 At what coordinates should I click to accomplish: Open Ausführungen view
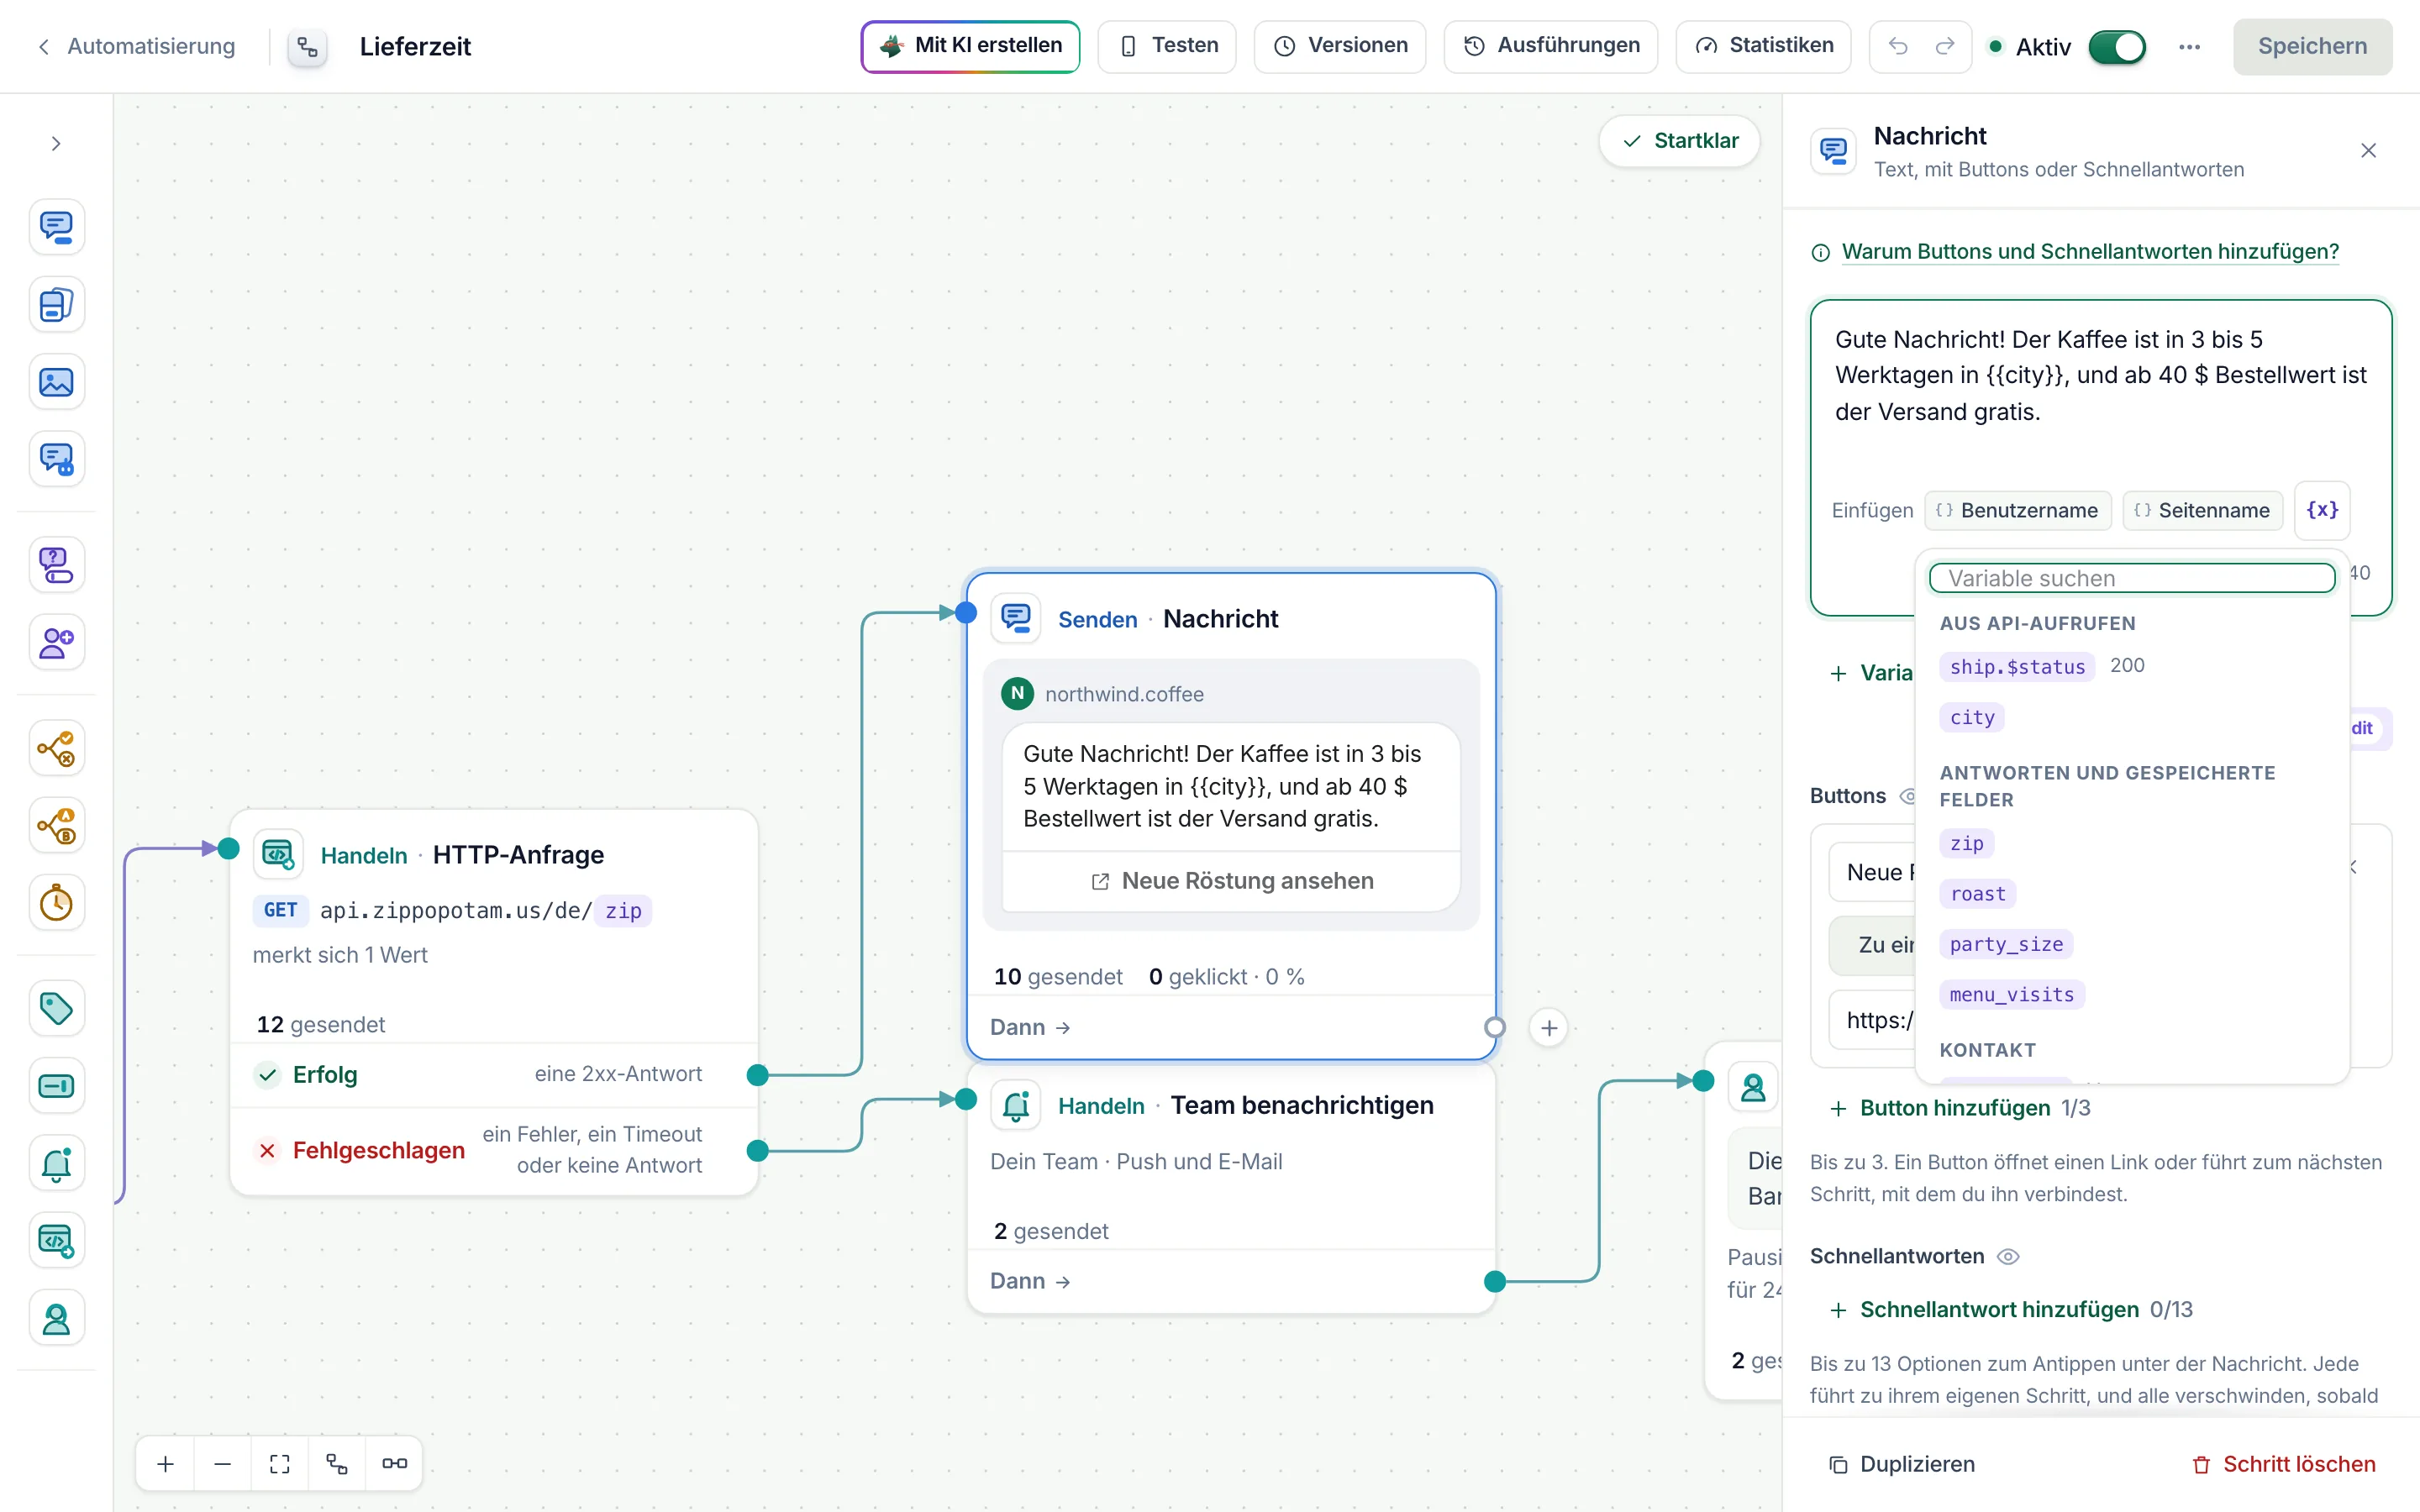1551,46
